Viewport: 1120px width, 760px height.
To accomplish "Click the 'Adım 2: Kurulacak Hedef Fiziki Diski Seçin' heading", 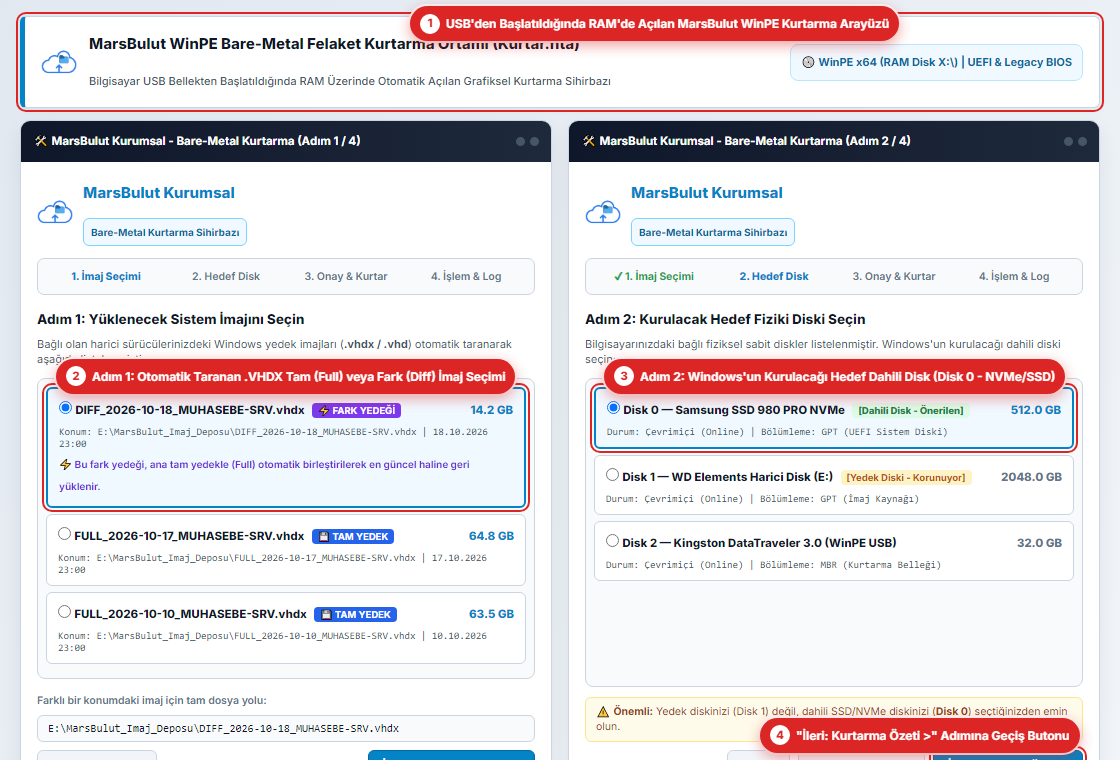I will 725,319.
